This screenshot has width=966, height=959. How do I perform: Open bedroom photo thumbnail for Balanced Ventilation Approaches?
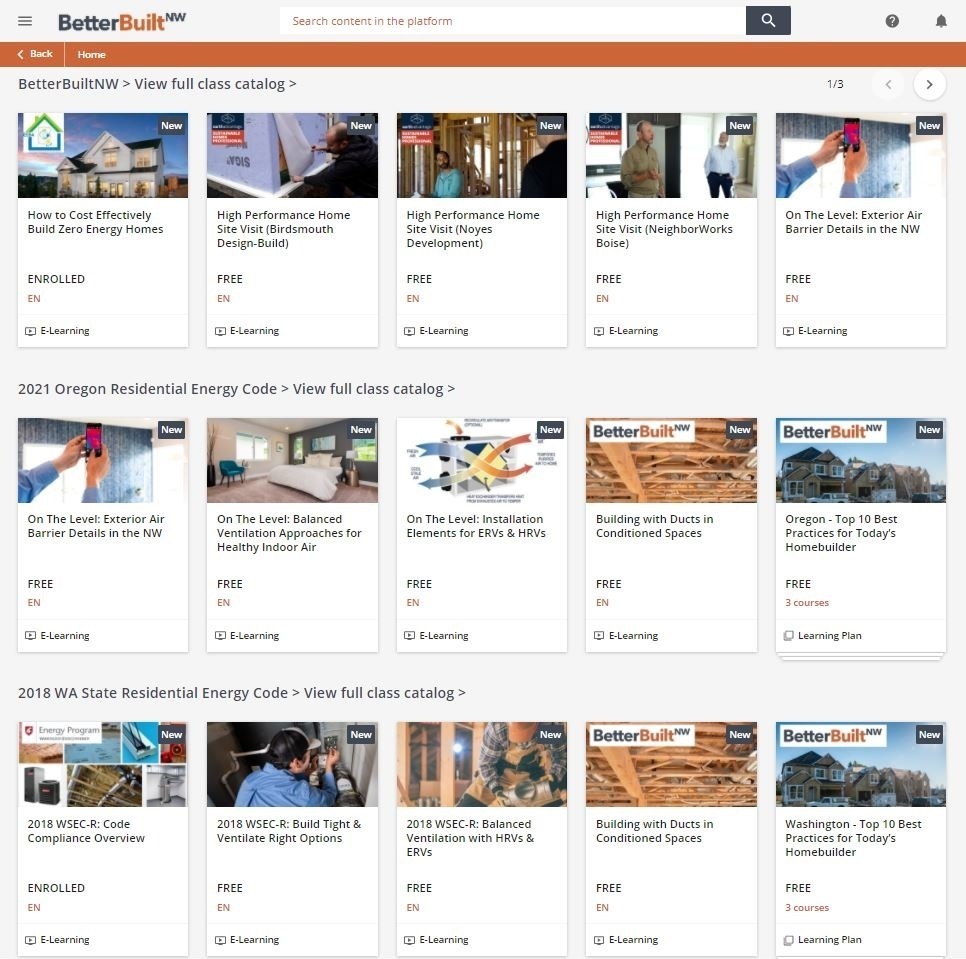click(292, 460)
